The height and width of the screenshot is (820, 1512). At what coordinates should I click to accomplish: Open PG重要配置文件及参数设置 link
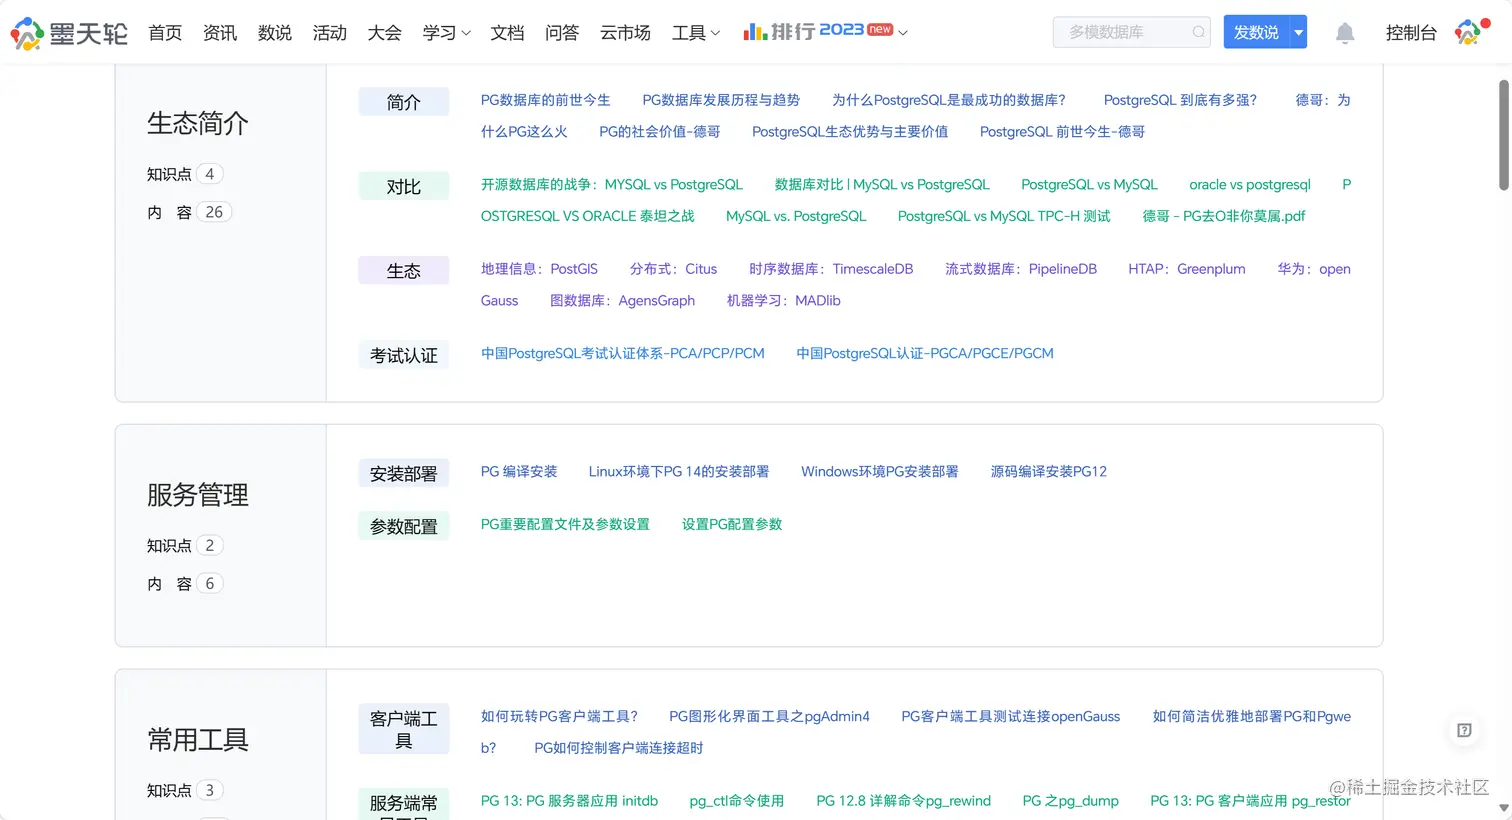565,524
